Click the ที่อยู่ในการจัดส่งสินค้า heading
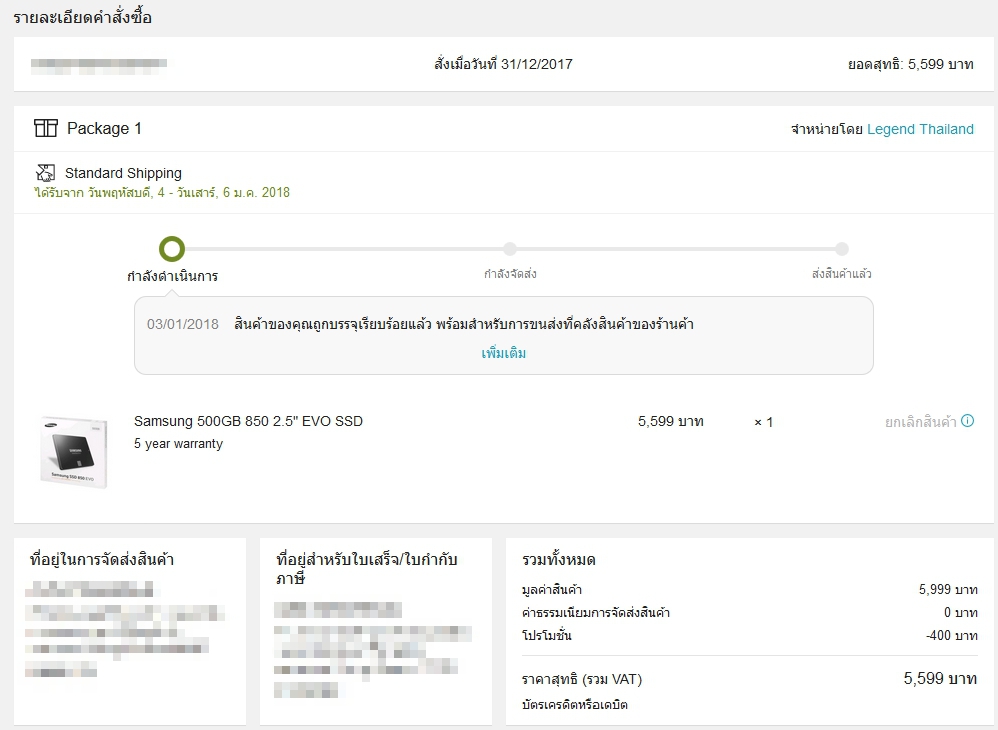 [102, 560]
